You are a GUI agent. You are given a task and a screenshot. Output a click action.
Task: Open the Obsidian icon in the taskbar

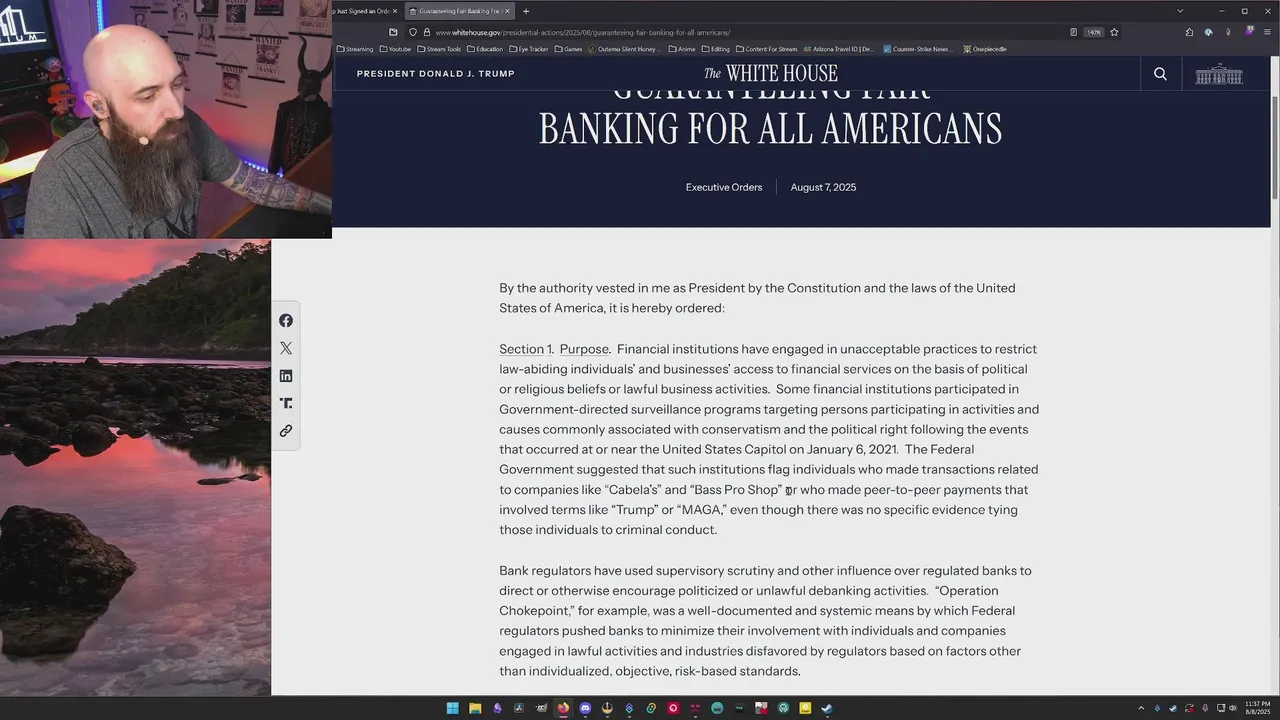497,708
